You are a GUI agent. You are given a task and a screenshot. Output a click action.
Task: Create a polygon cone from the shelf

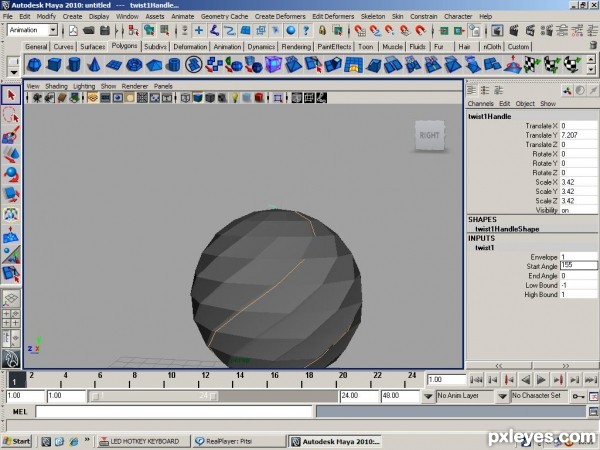94,64
